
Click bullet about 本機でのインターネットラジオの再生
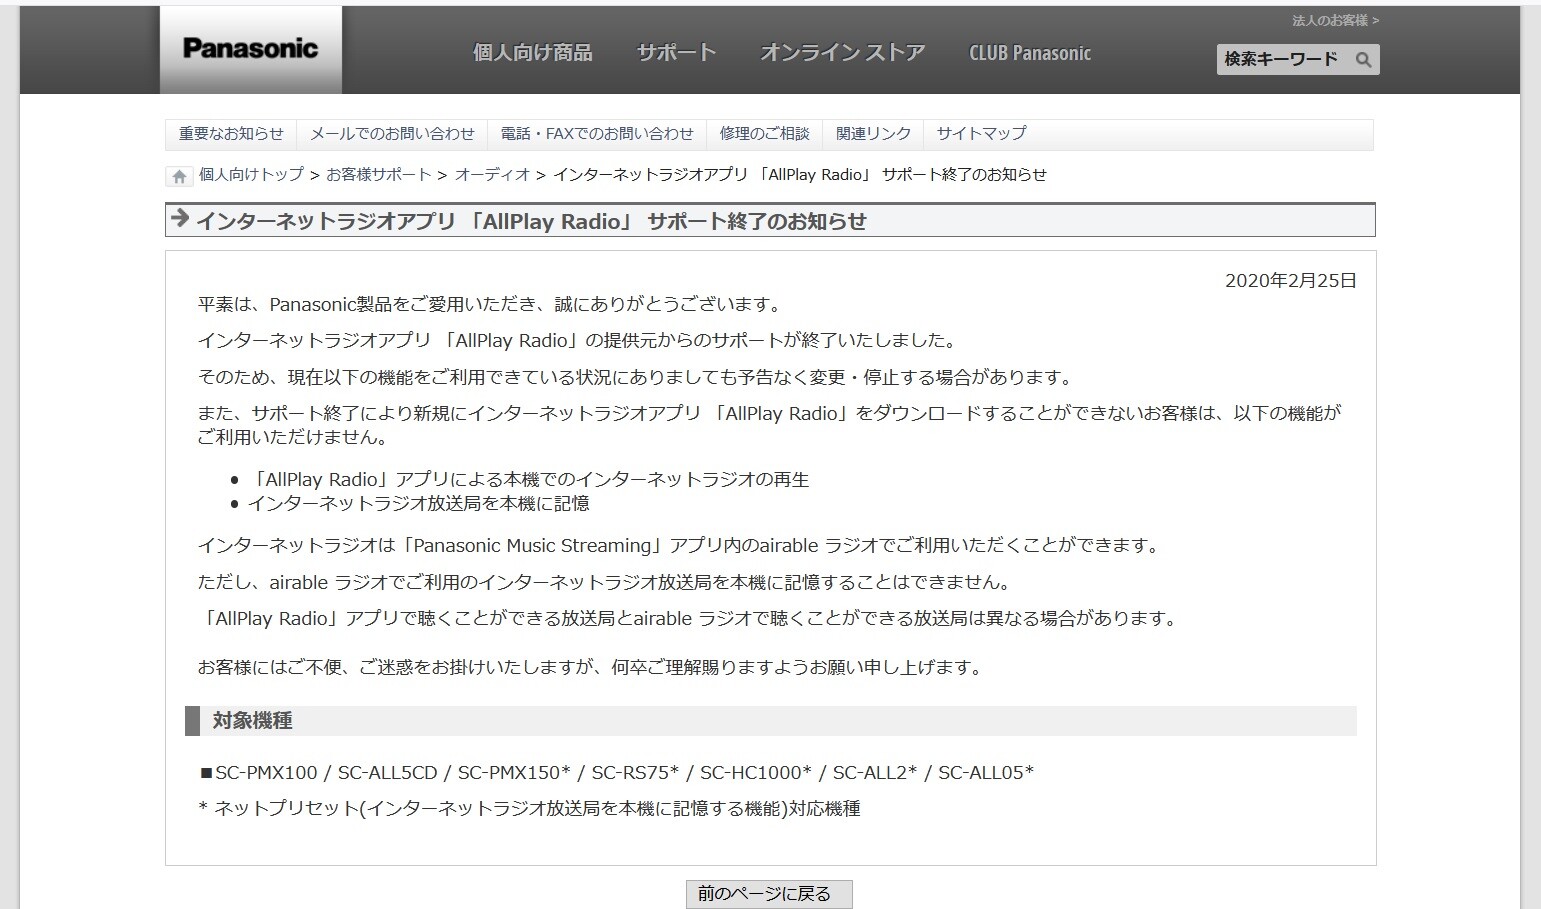528,480
